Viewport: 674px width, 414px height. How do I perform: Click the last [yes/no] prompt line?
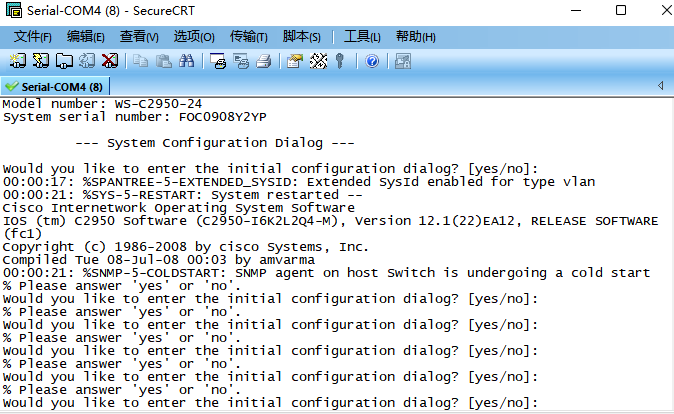(270, 403)
